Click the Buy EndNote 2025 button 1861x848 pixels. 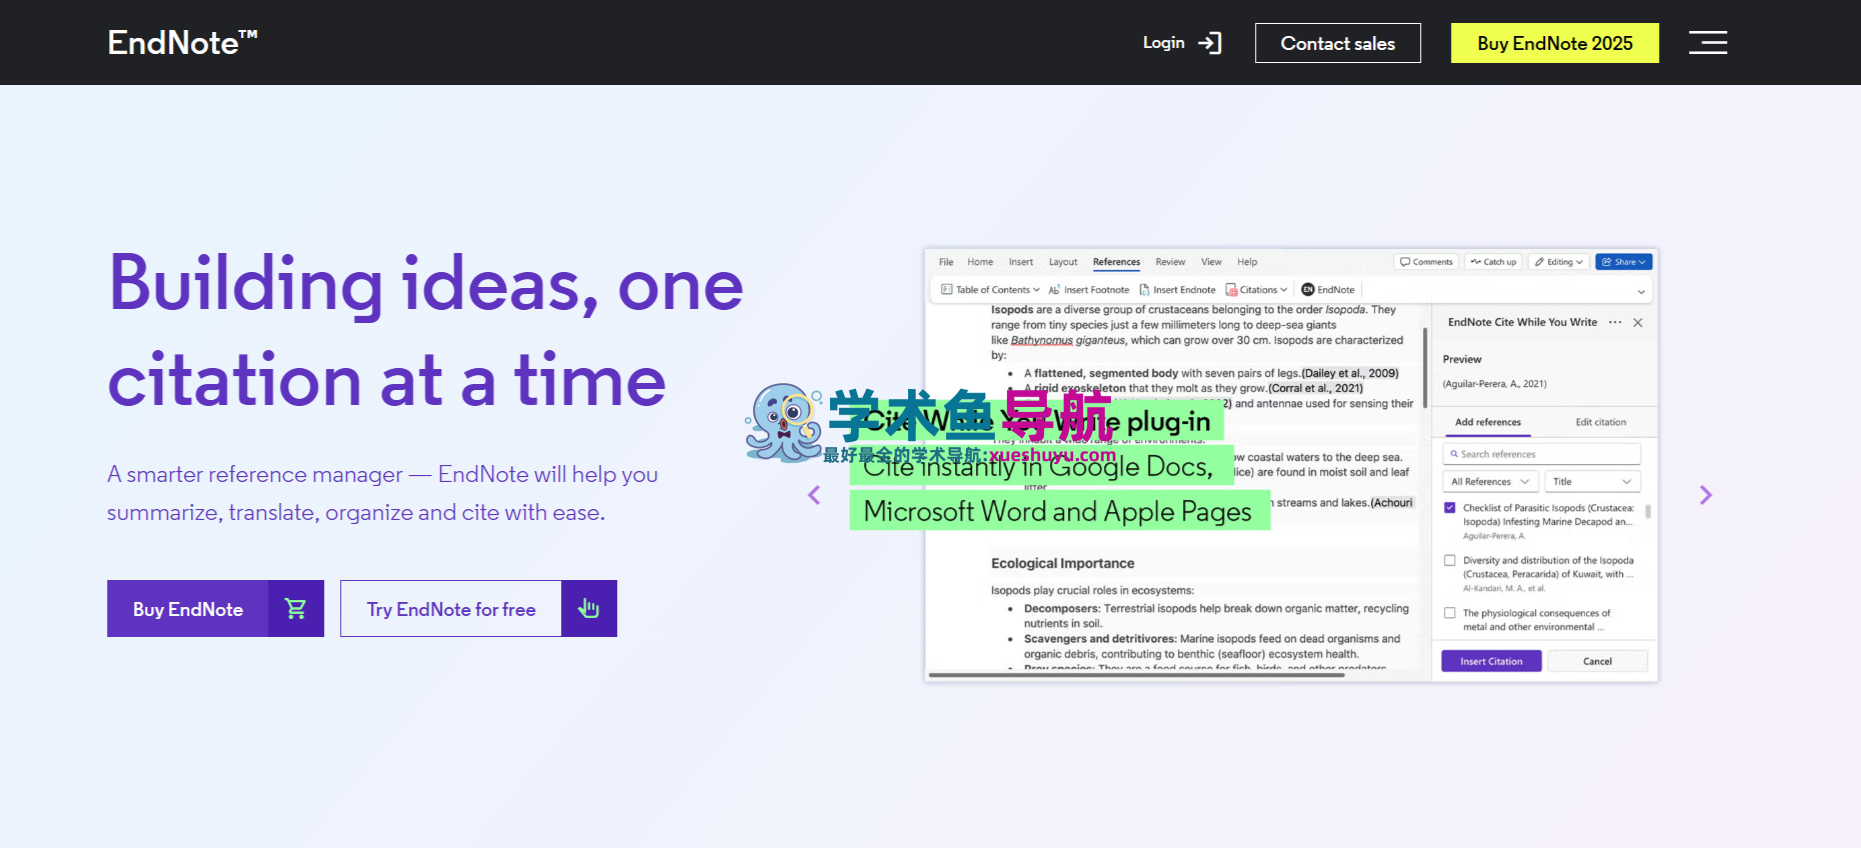coord(1554,43)
